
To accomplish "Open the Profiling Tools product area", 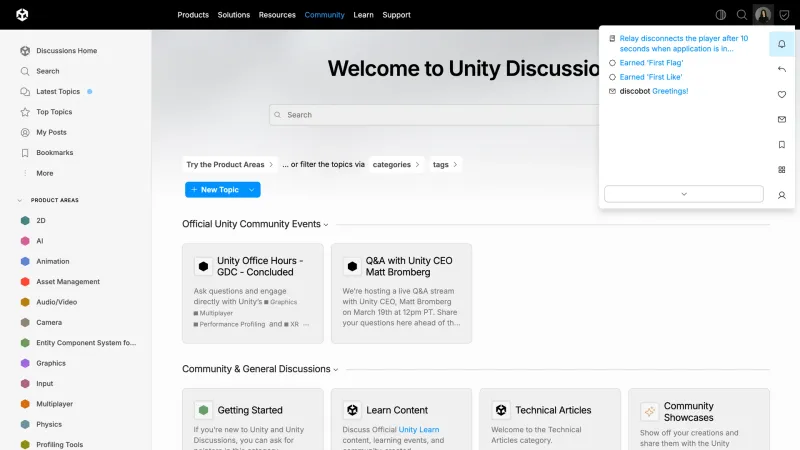I will (59, 444).
